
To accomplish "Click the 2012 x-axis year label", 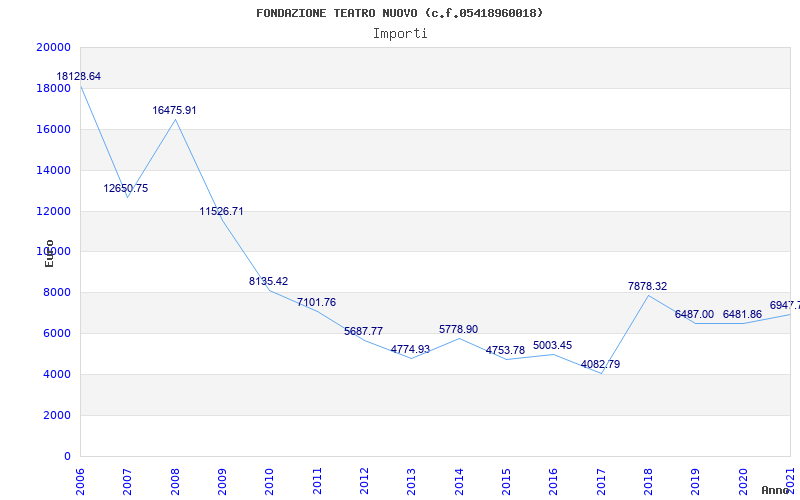I will (364, 481).
